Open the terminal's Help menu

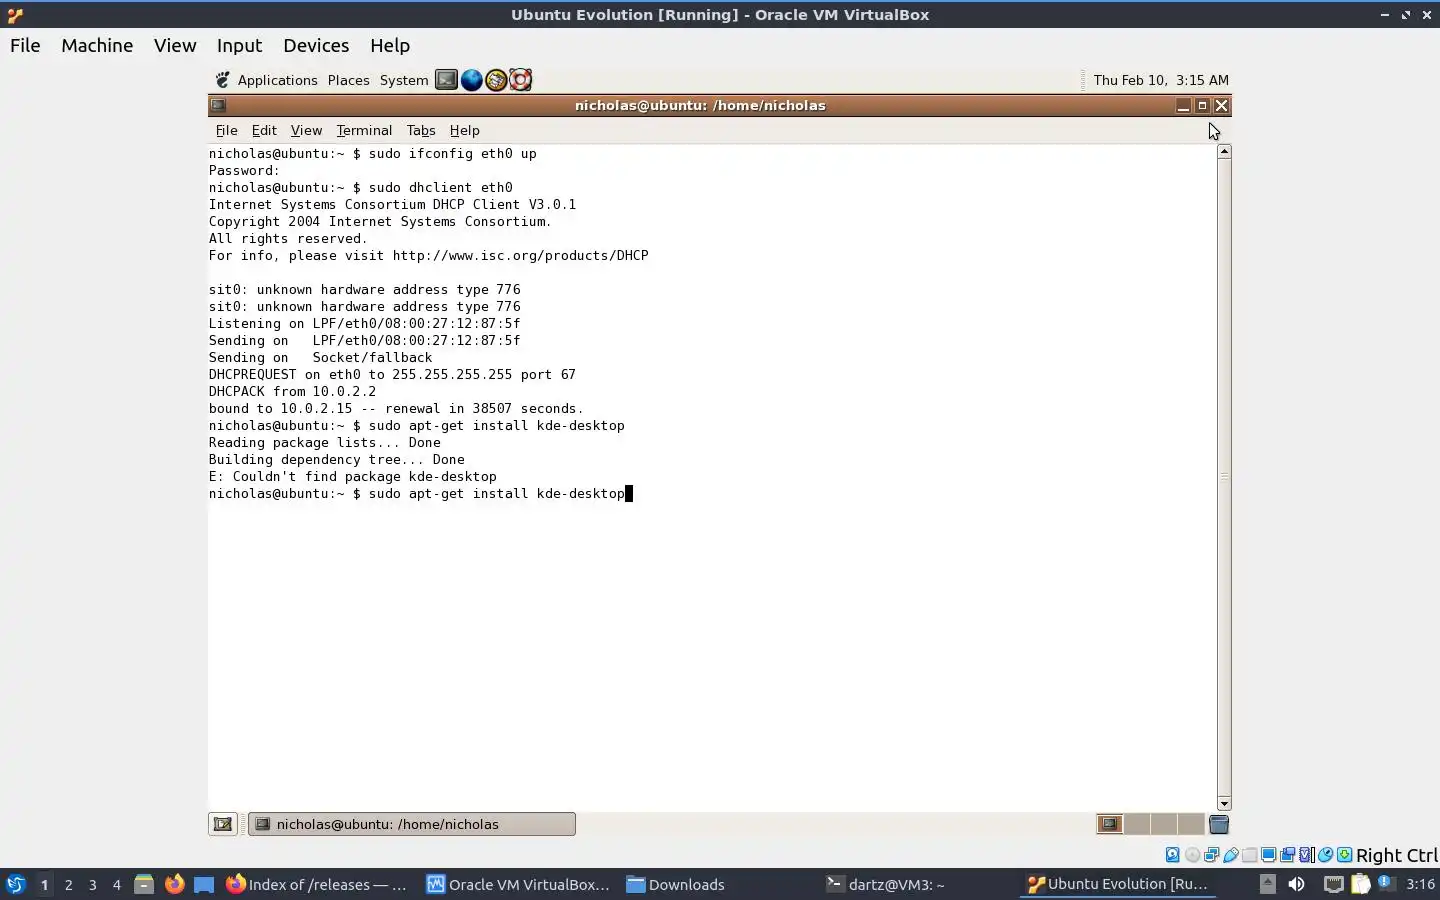[465, 130]
